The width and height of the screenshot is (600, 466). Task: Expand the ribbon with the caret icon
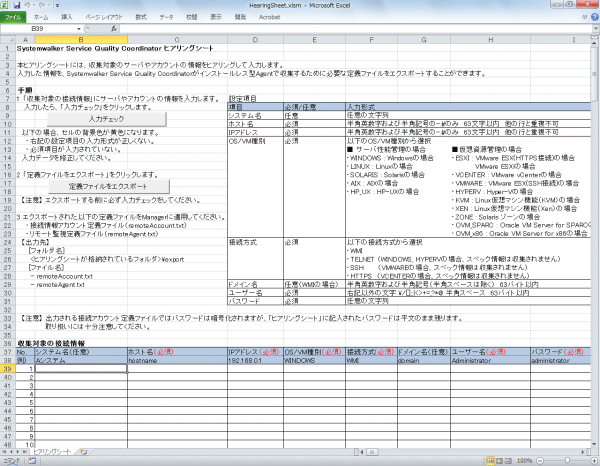point(584,17)
